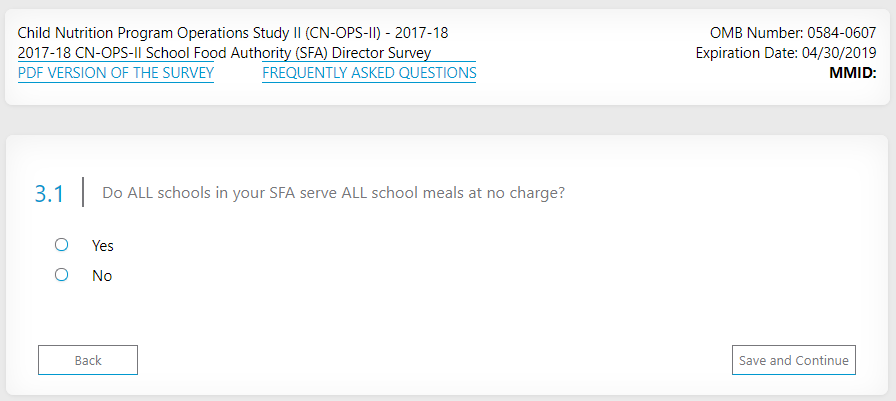The height and width of the screenshot is (401, 896).
Task: Click the vertical divider beside 3.1
Action: pos(83,192)
